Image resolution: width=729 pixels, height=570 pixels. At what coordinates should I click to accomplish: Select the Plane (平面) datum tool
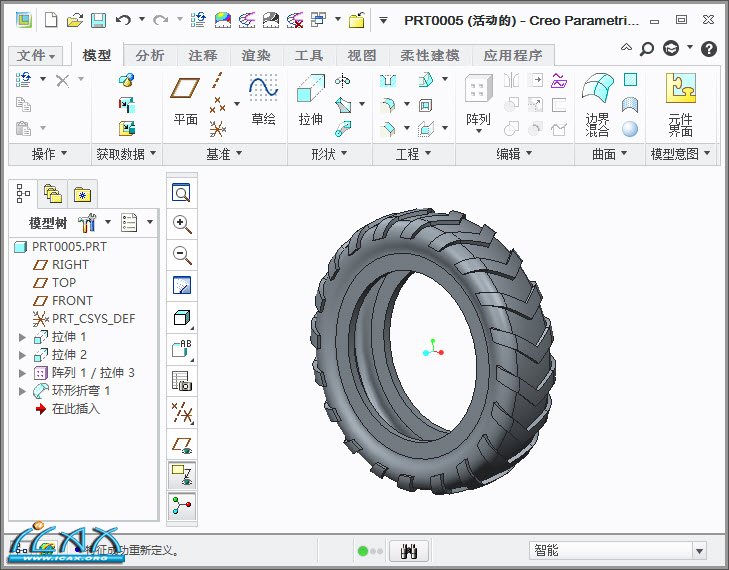(x=185, y=100)
